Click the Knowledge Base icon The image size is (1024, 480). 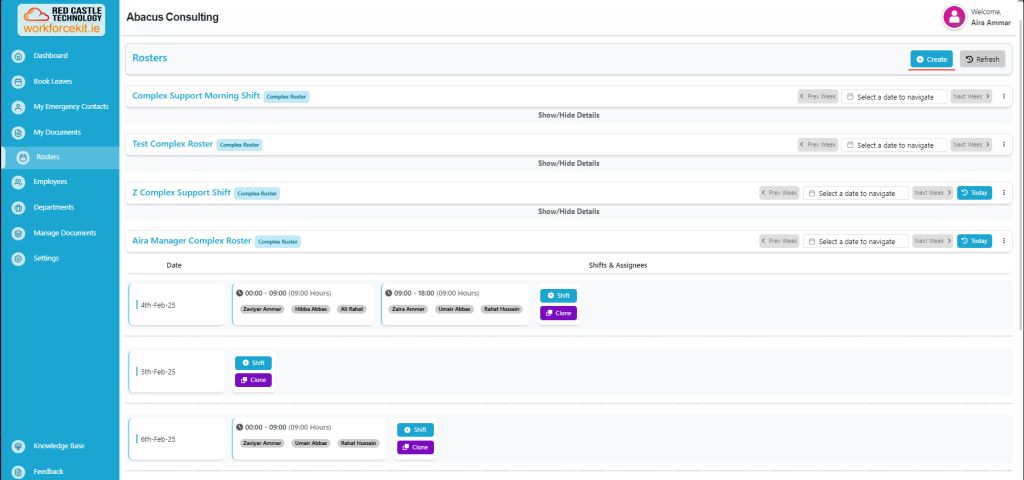[x=18, y=446]
